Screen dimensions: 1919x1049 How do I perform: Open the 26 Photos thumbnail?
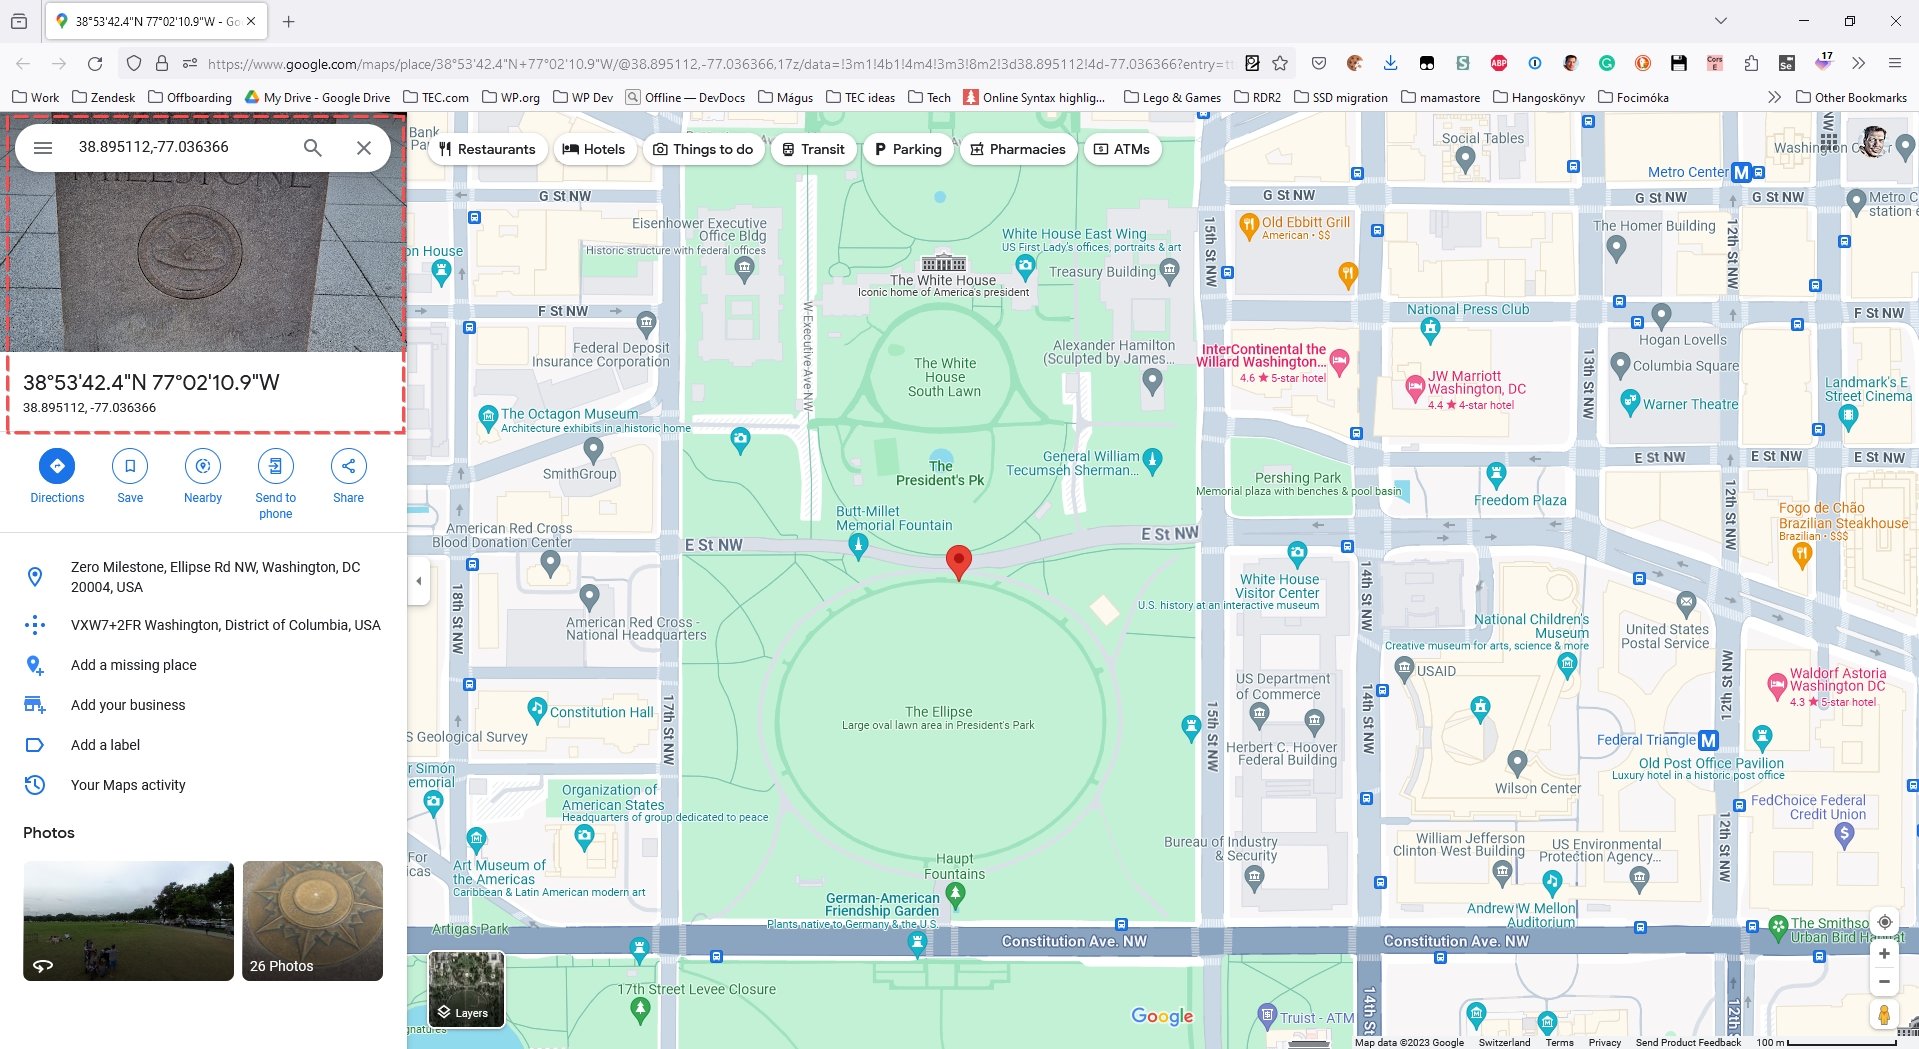[x=312, y=920]
